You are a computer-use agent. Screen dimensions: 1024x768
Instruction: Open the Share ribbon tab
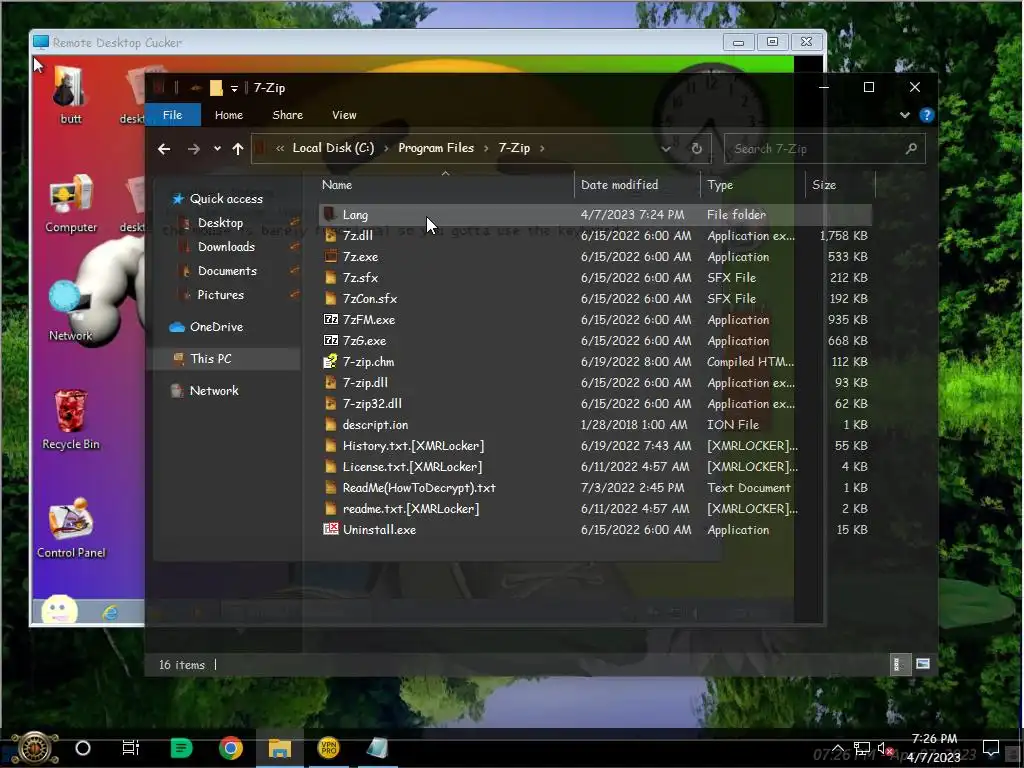pyautogui.click(x=287, y=115)
